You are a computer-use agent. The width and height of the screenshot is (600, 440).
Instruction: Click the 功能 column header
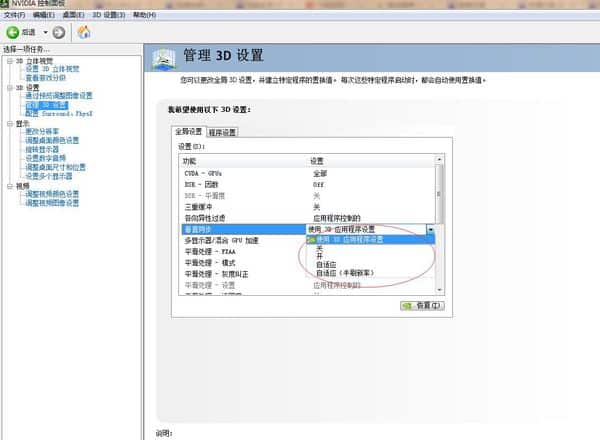click(189, 161)
